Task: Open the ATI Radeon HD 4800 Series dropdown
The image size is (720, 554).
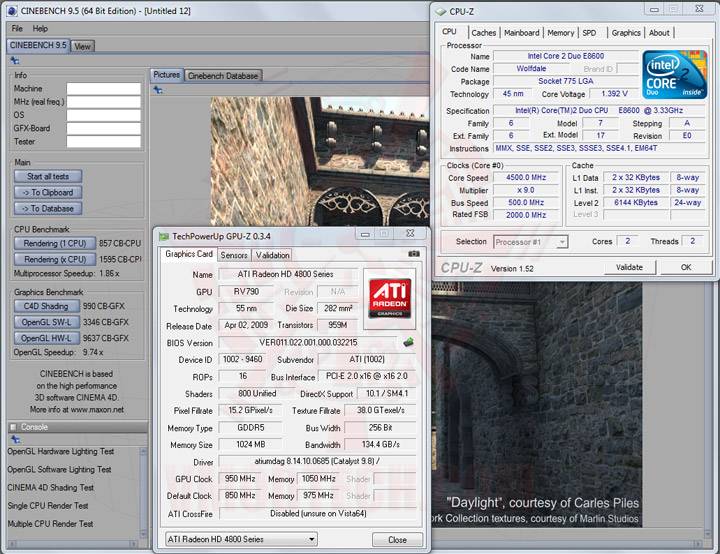Action: pos(241,539)
